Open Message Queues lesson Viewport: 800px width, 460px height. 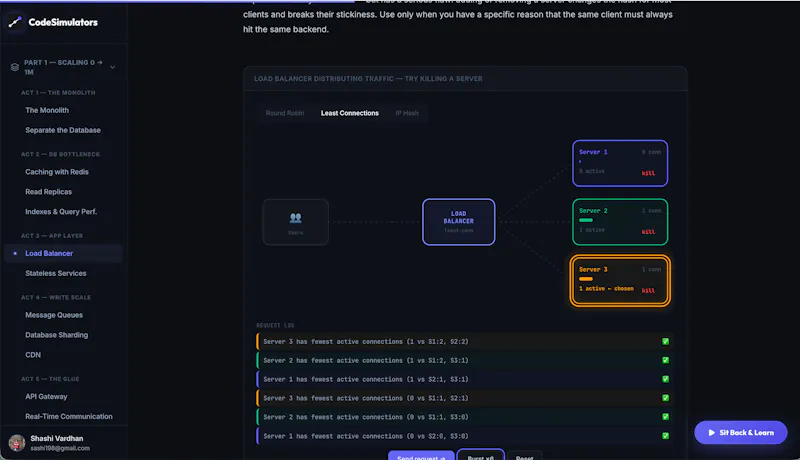click(x=54, y=315)
